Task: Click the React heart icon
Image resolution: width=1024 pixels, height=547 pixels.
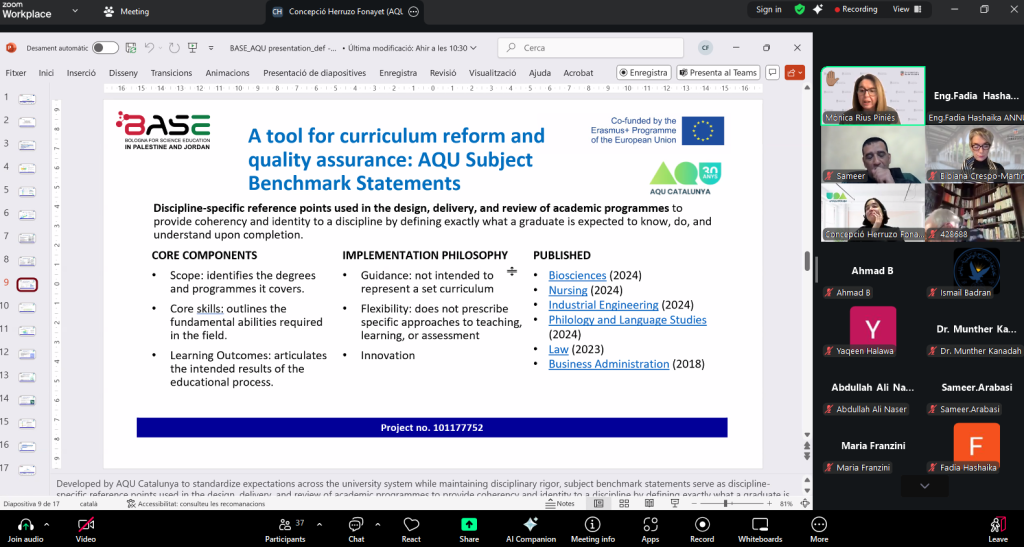Action: [x=411, y=524]
